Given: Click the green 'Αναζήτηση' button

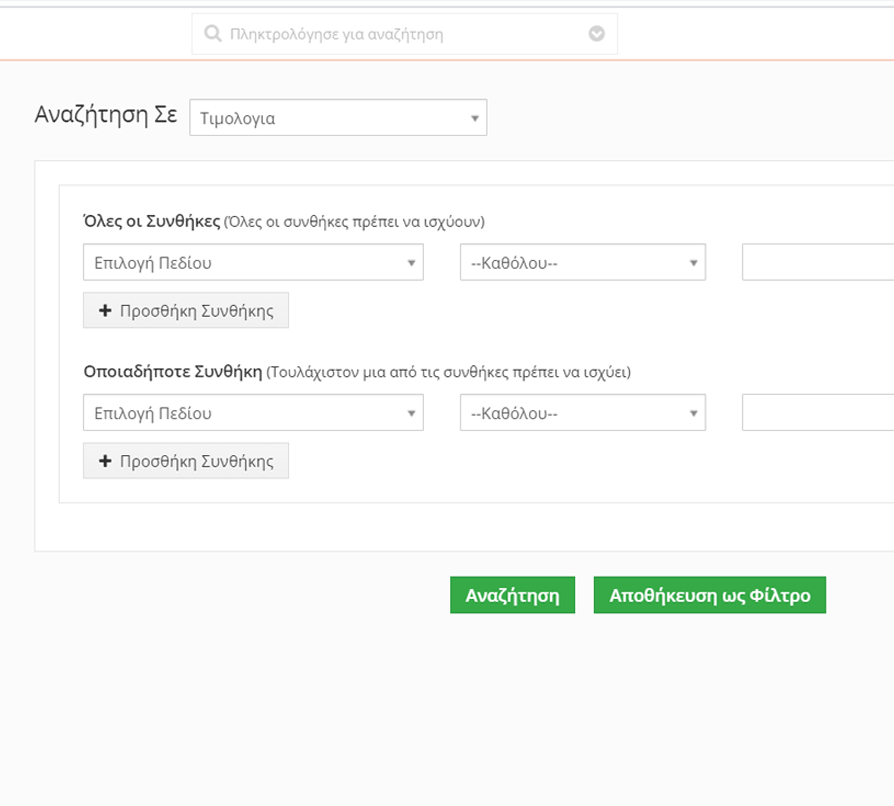Looking at the screenshot, I should click(513, 595).
